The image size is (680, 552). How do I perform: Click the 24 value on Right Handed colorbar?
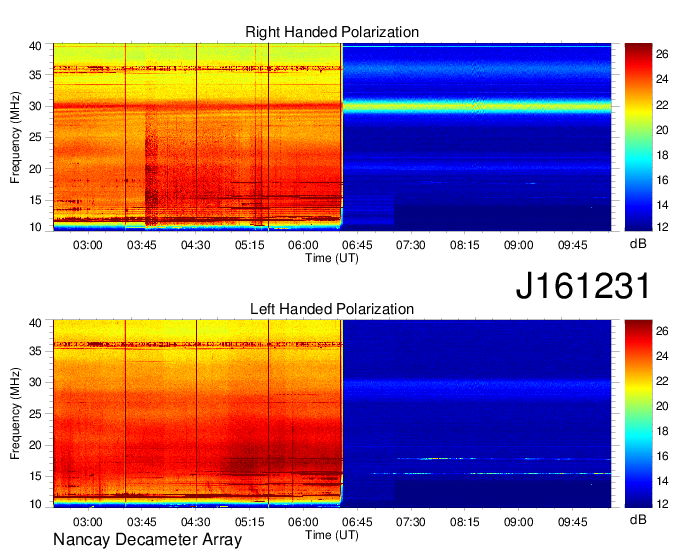(x=662, y=79)
